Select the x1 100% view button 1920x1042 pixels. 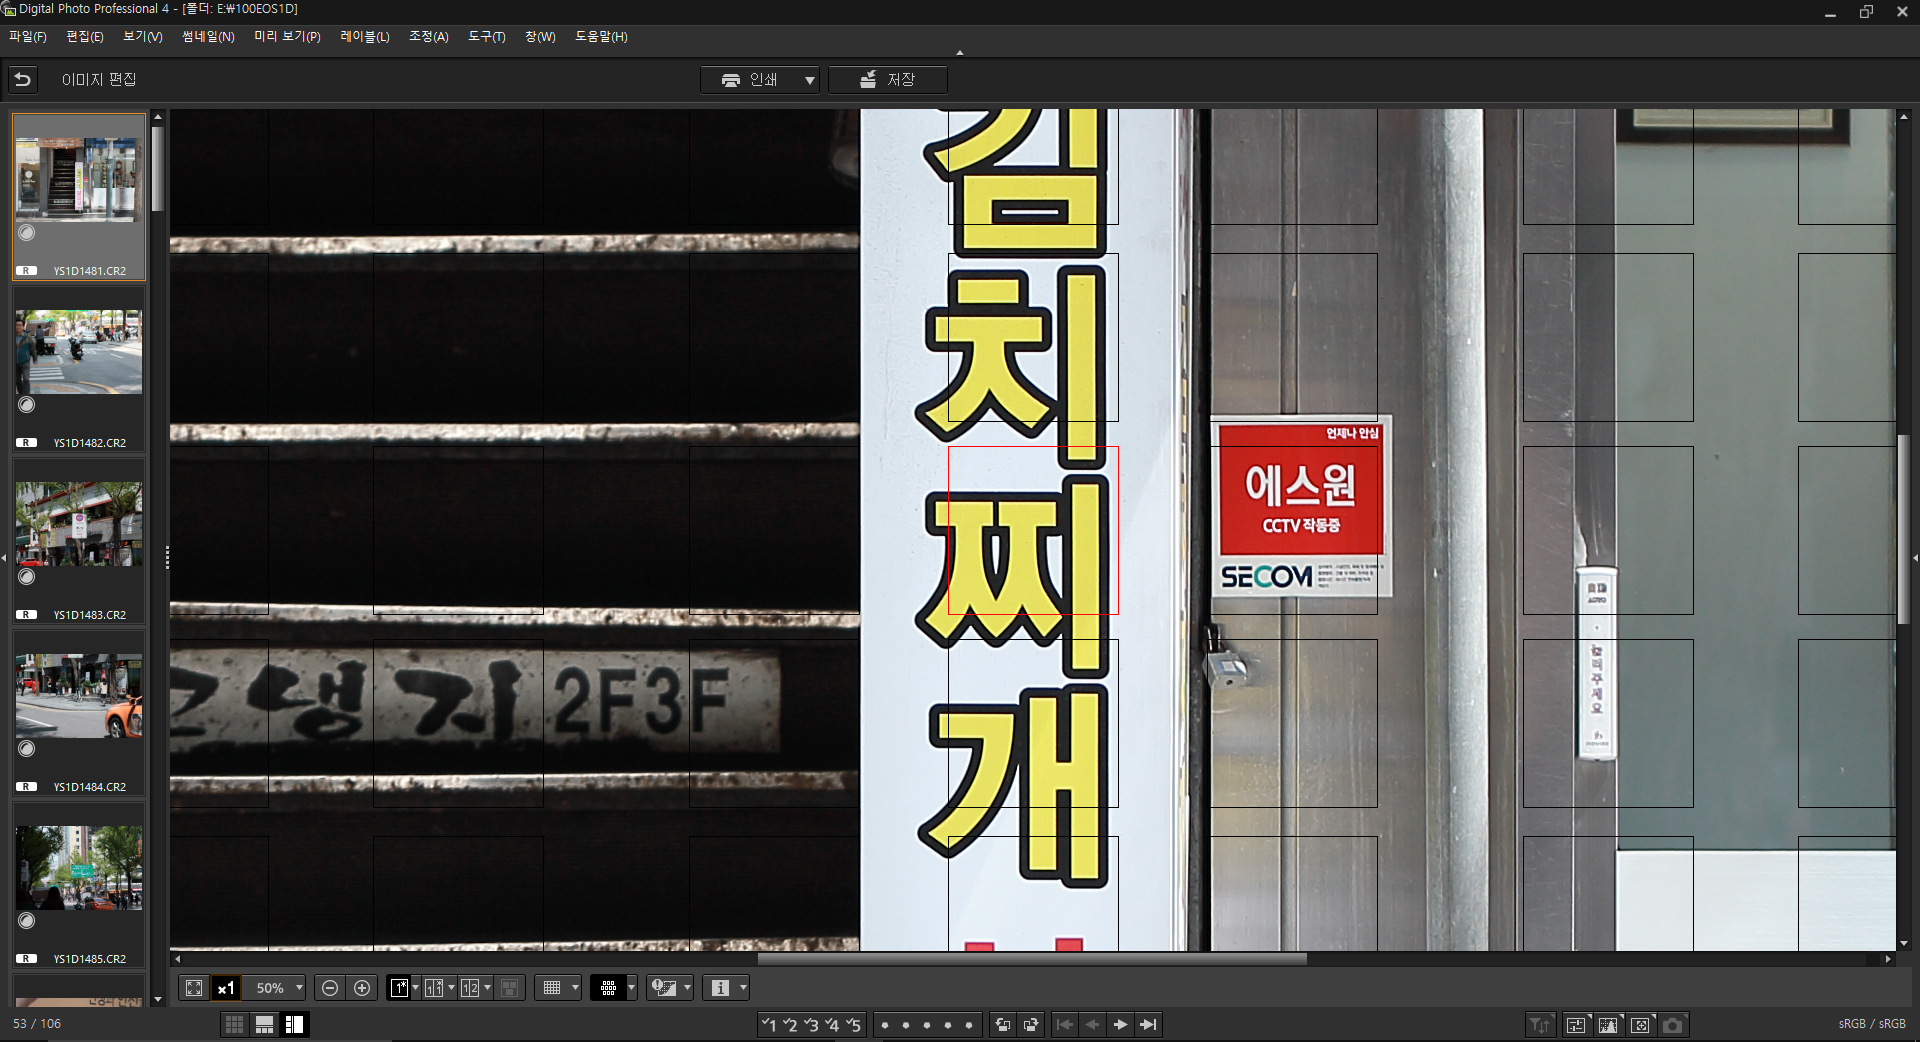point(226,988)
